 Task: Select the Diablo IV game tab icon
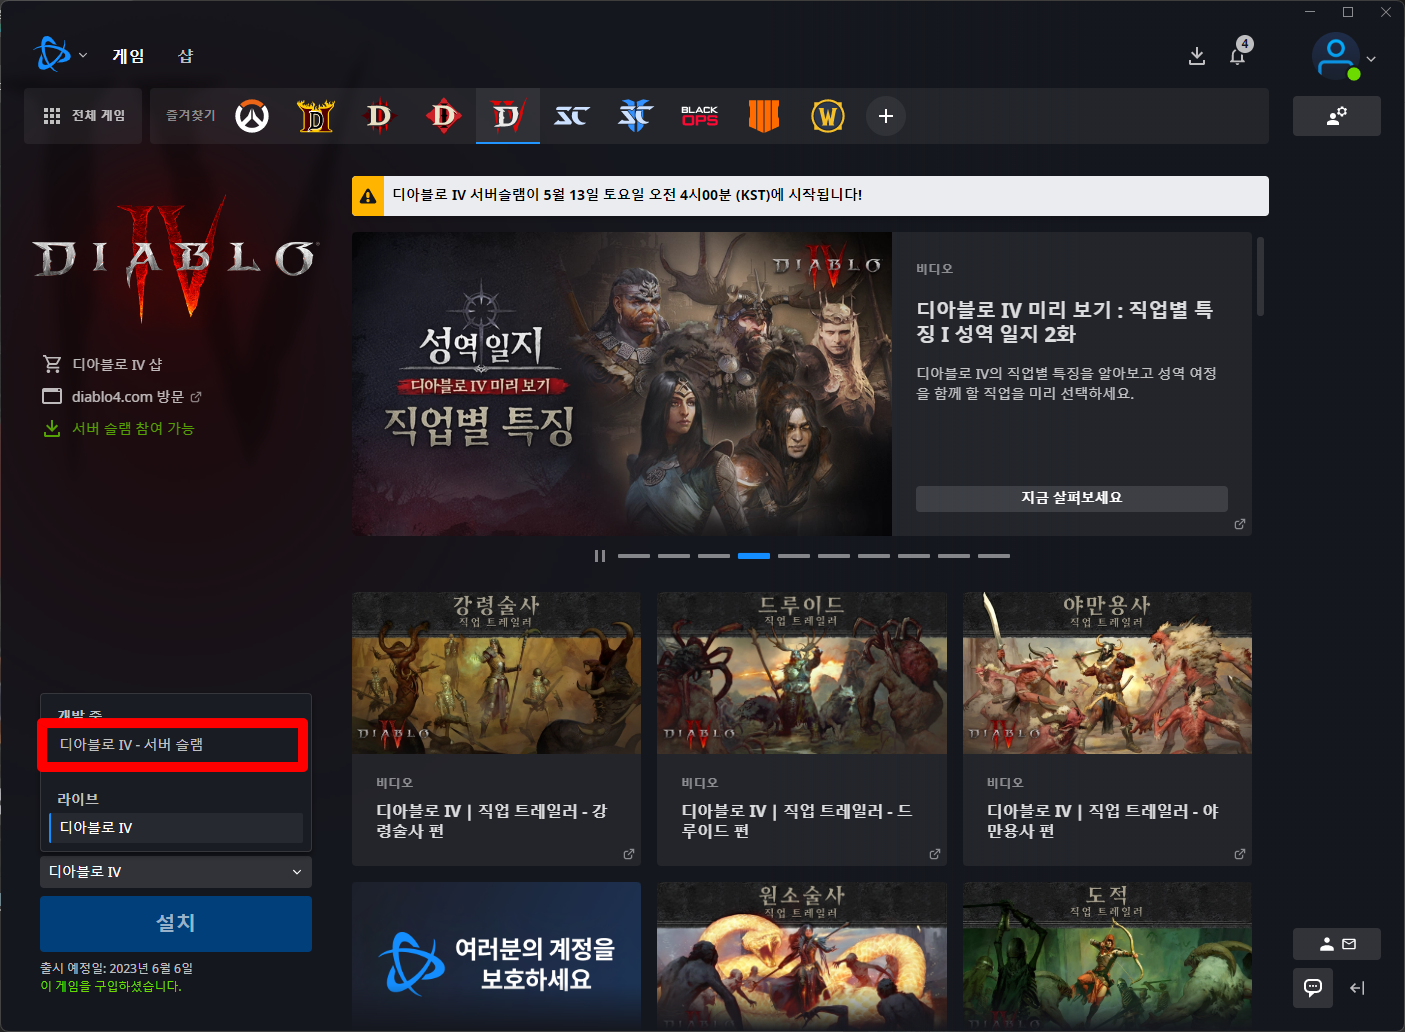tap(508, 116)
